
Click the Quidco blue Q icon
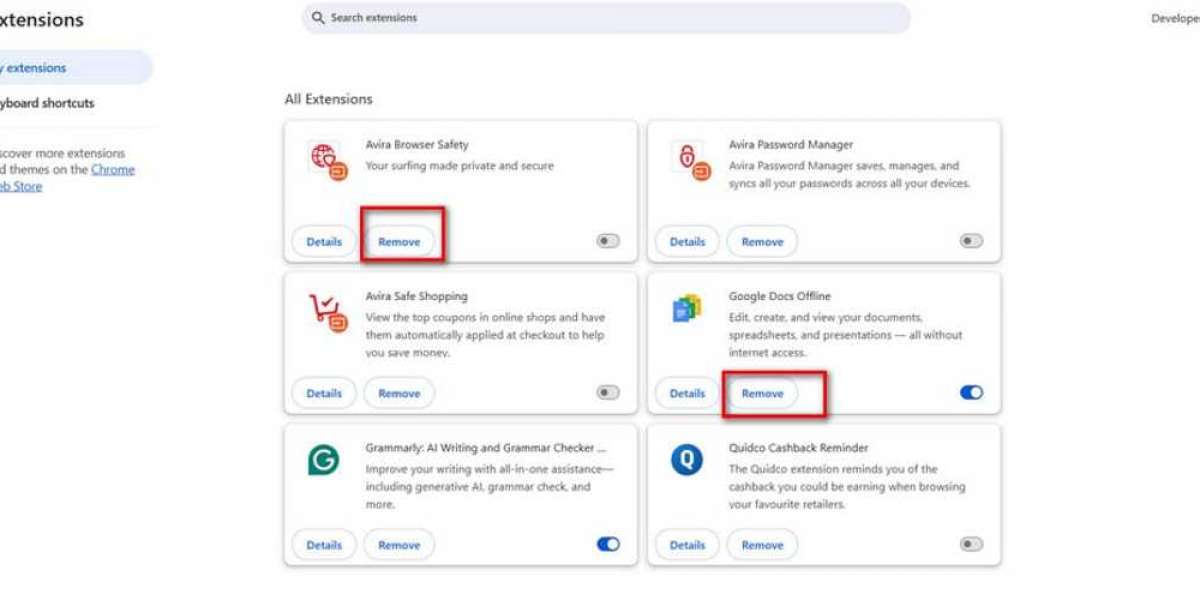click(686, 460)
